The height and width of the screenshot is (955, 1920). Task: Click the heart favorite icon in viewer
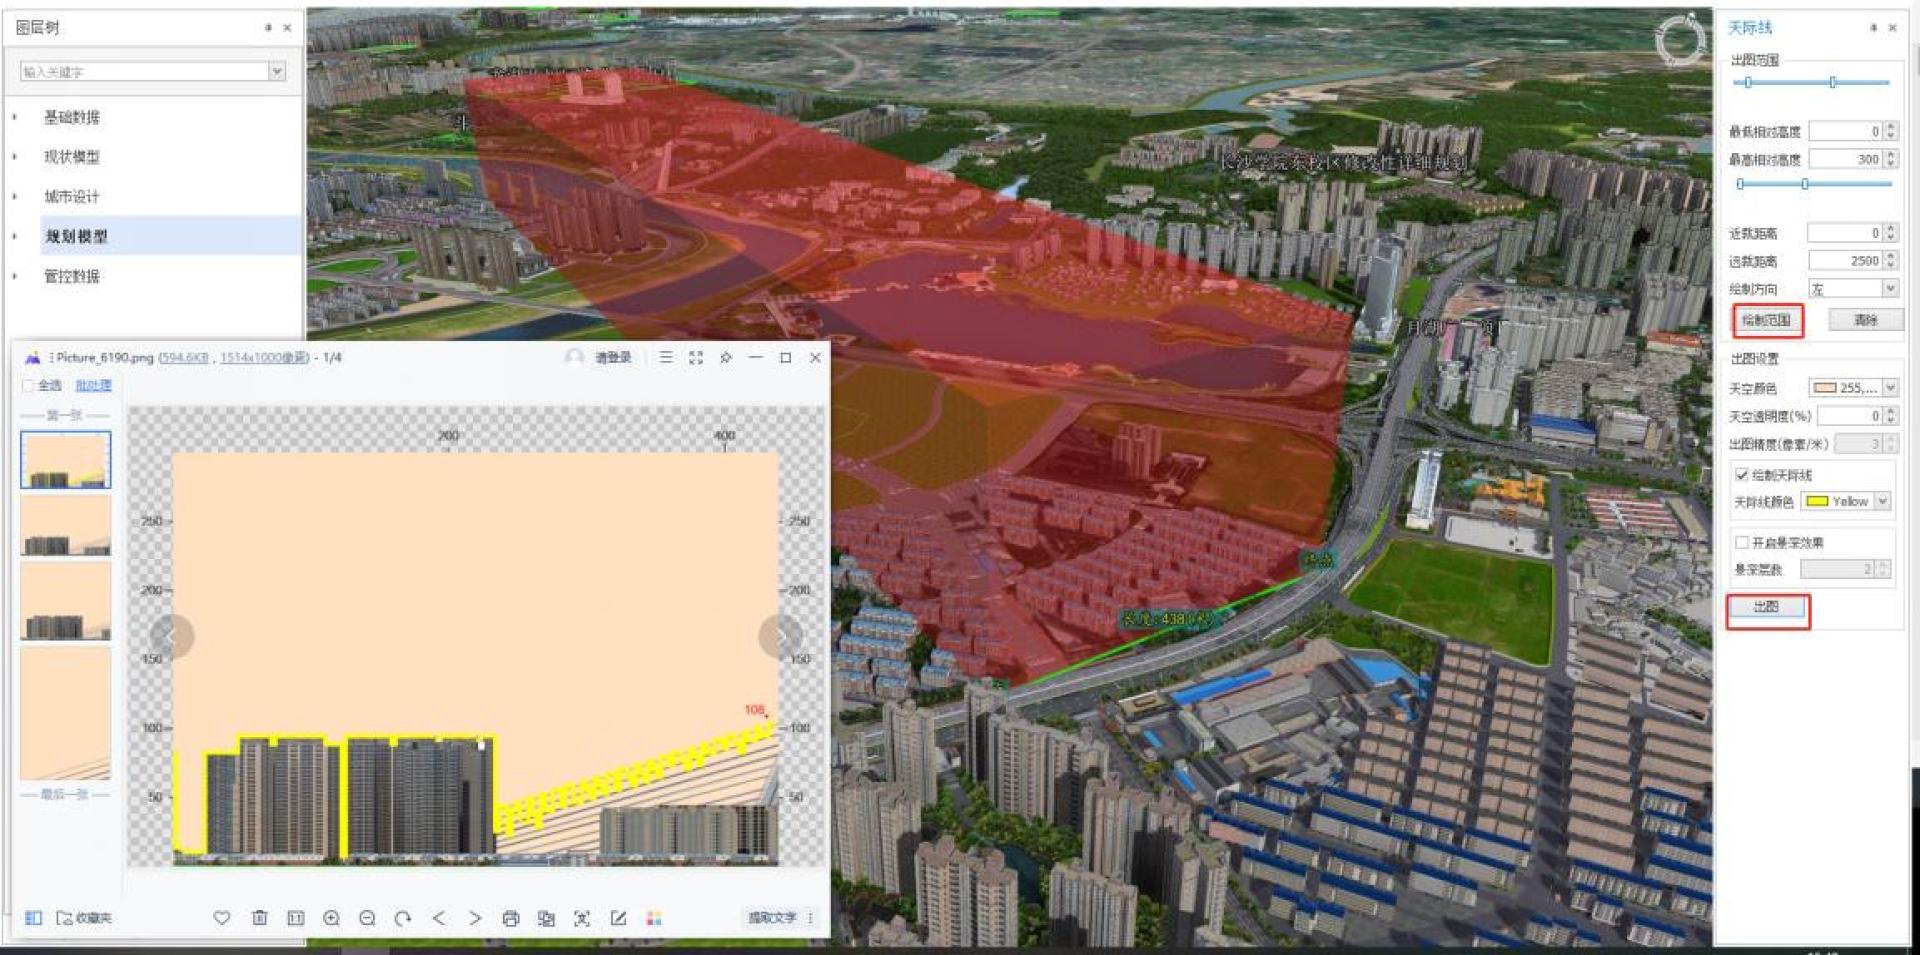(x=222, y=918)
